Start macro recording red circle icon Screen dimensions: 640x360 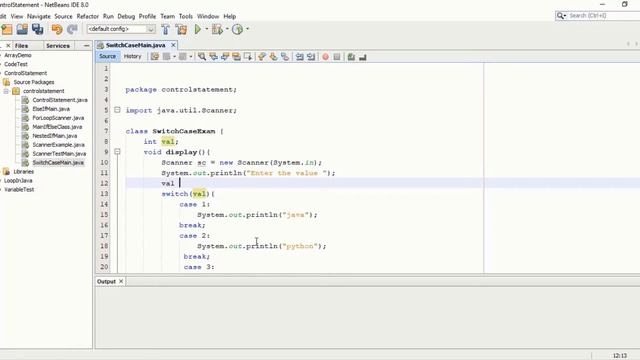[x=325, y=57]
